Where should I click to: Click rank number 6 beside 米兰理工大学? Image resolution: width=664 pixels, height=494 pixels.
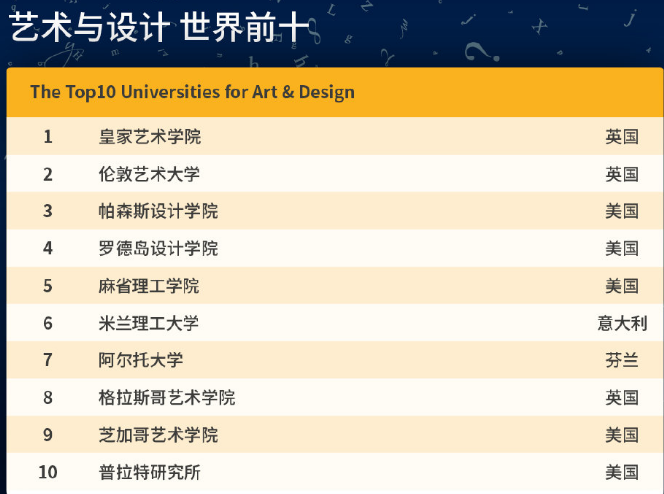pos(48,323)
